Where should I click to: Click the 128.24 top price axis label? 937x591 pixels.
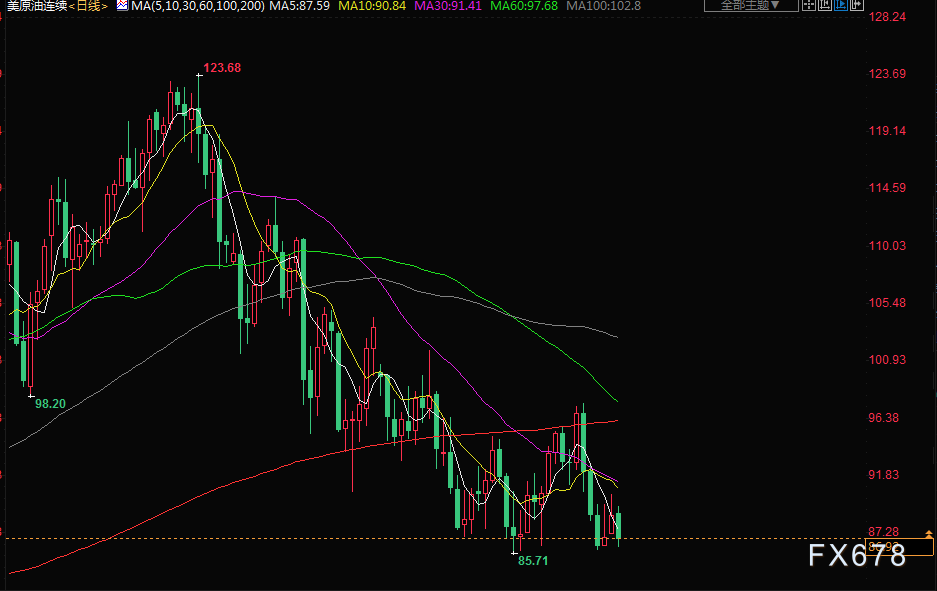(888, 17)
